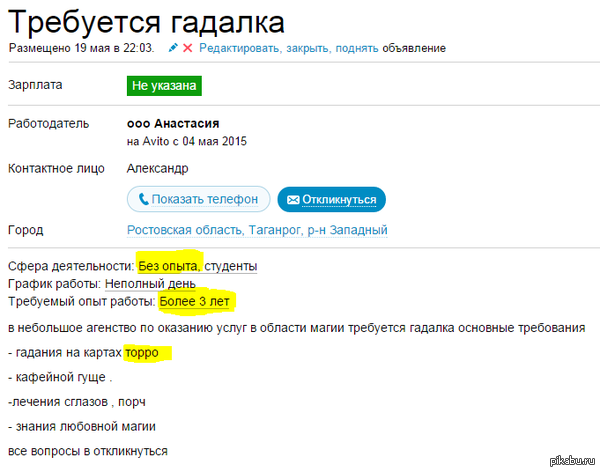Viewport: 600px width, 472px height.
Task: Click the employer name ооо Анастасия
Action: point(173,124)
